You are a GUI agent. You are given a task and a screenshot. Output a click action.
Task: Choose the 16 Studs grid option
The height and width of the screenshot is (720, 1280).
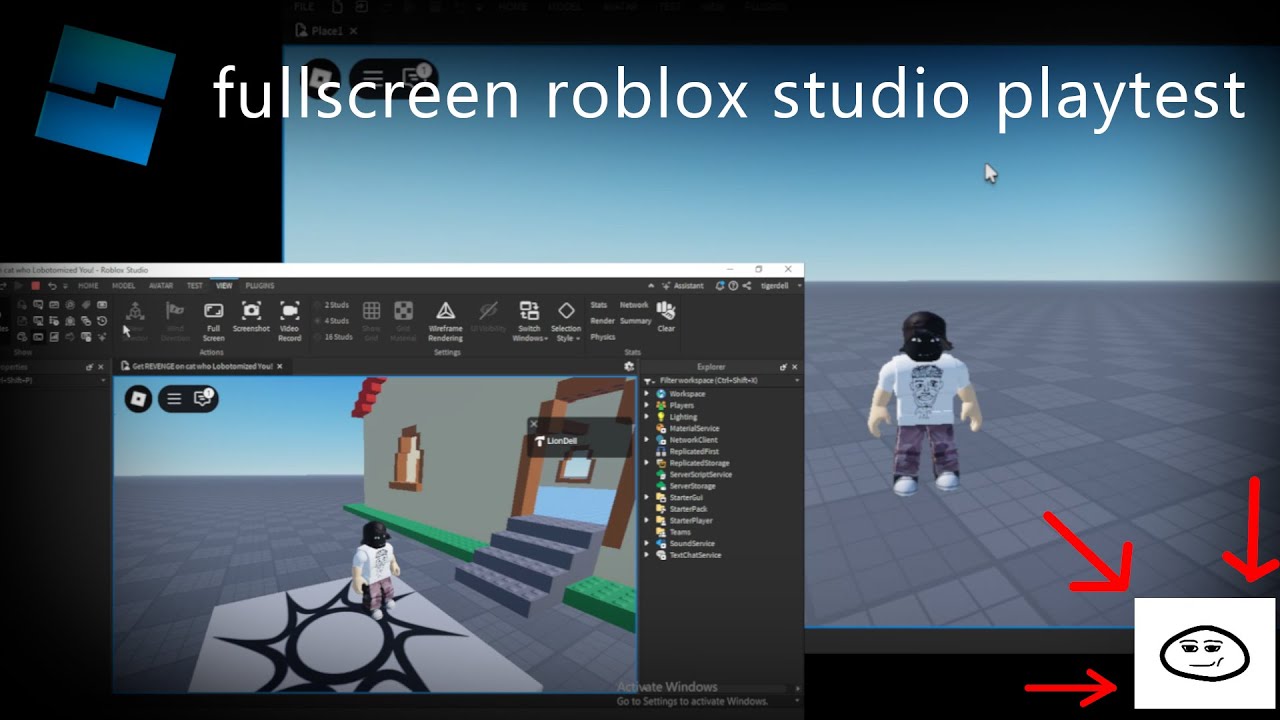[334, 337]
